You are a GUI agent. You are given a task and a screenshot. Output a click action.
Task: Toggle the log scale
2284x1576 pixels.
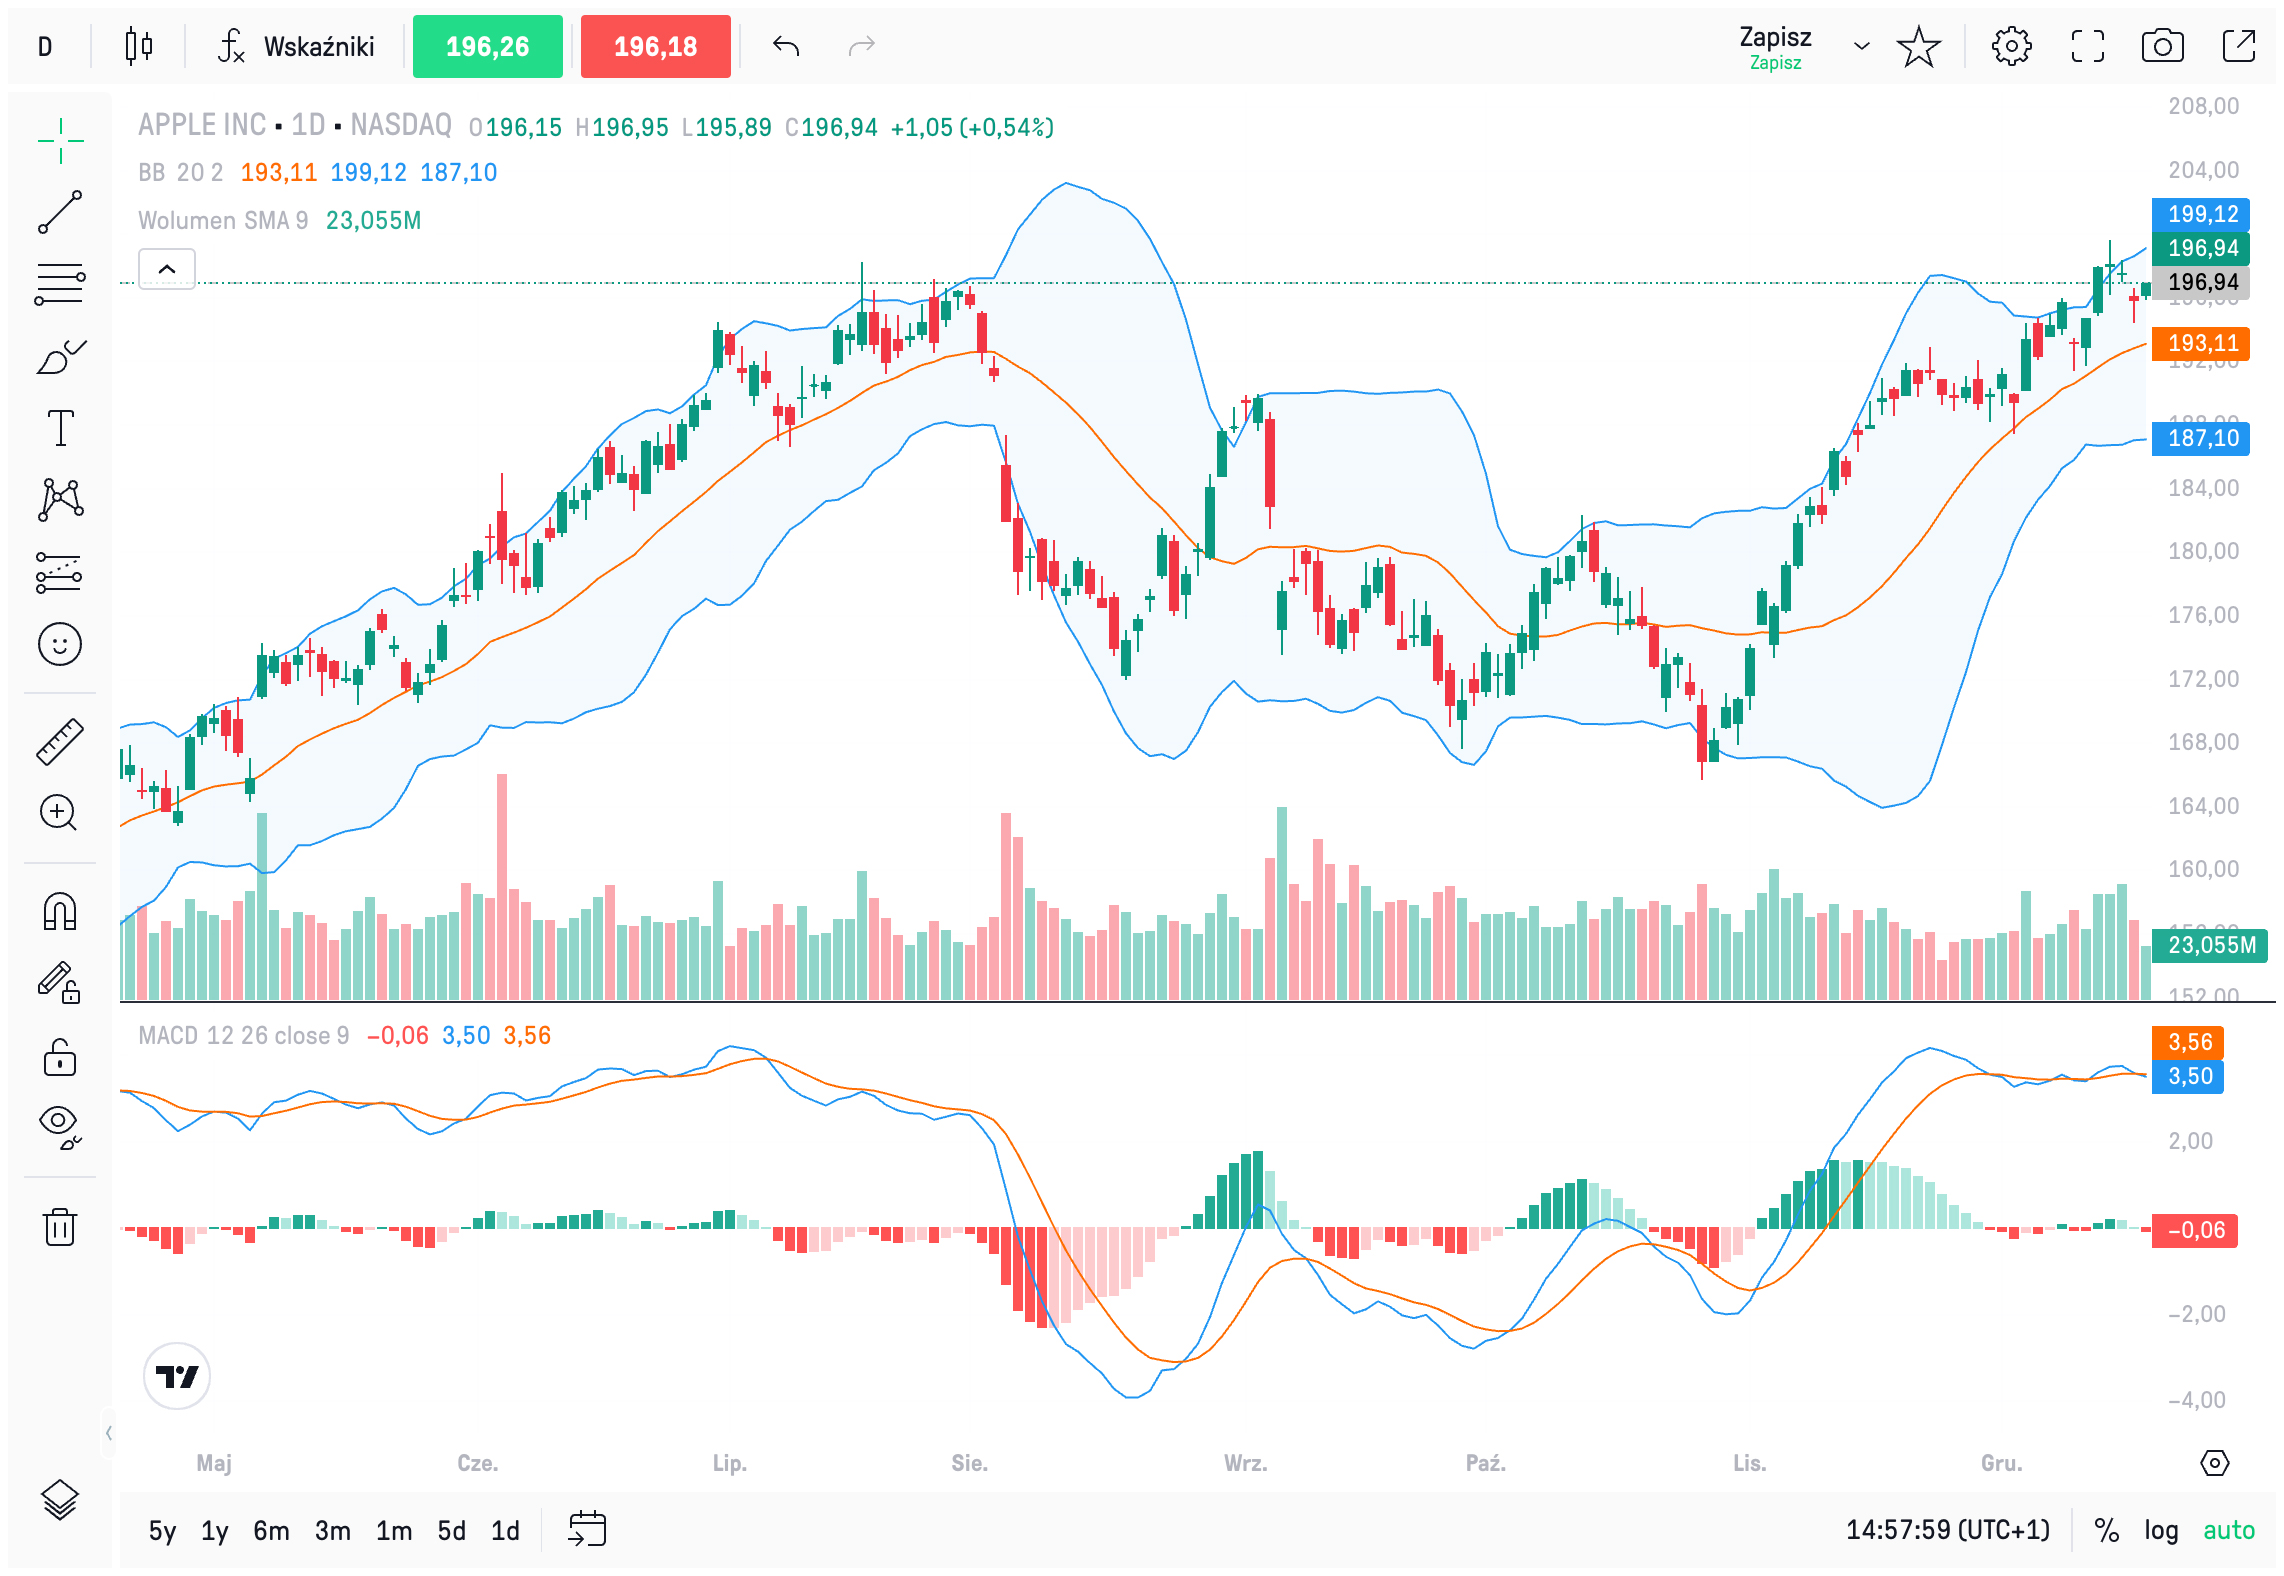coord(2161,1531)
